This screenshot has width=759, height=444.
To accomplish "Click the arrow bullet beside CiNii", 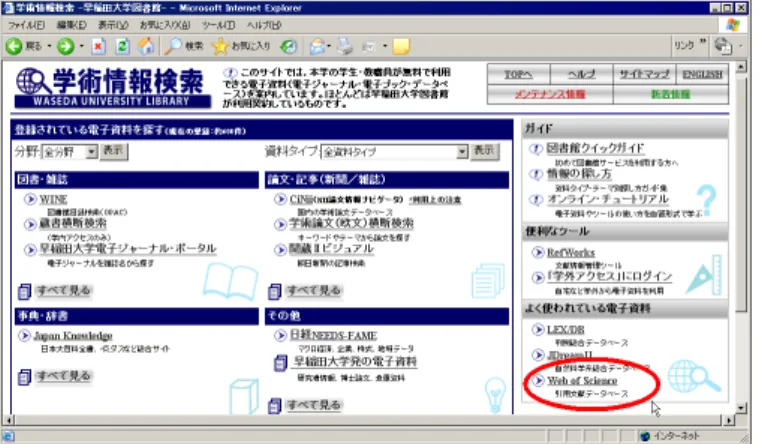I will point(280,199).
